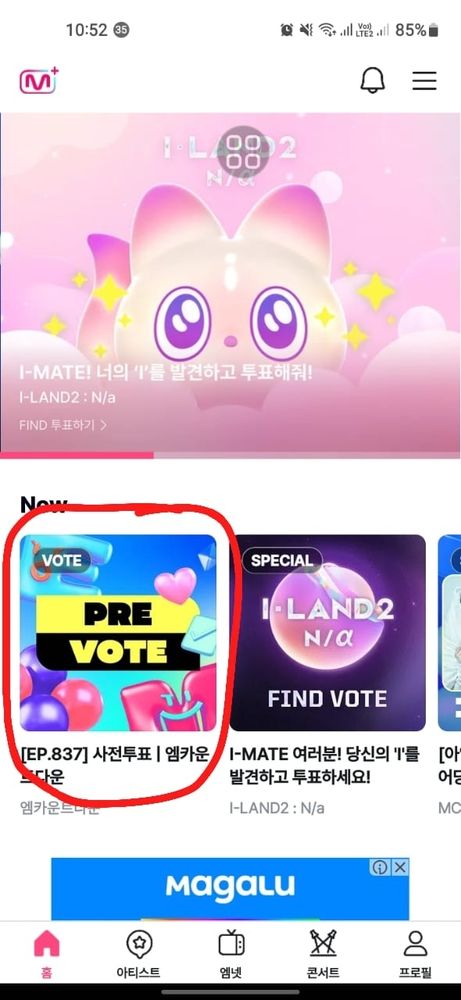The height and width of the screenshot is (1000, 461).
Task: Select the home tab icon
Action: pos(46,943)
